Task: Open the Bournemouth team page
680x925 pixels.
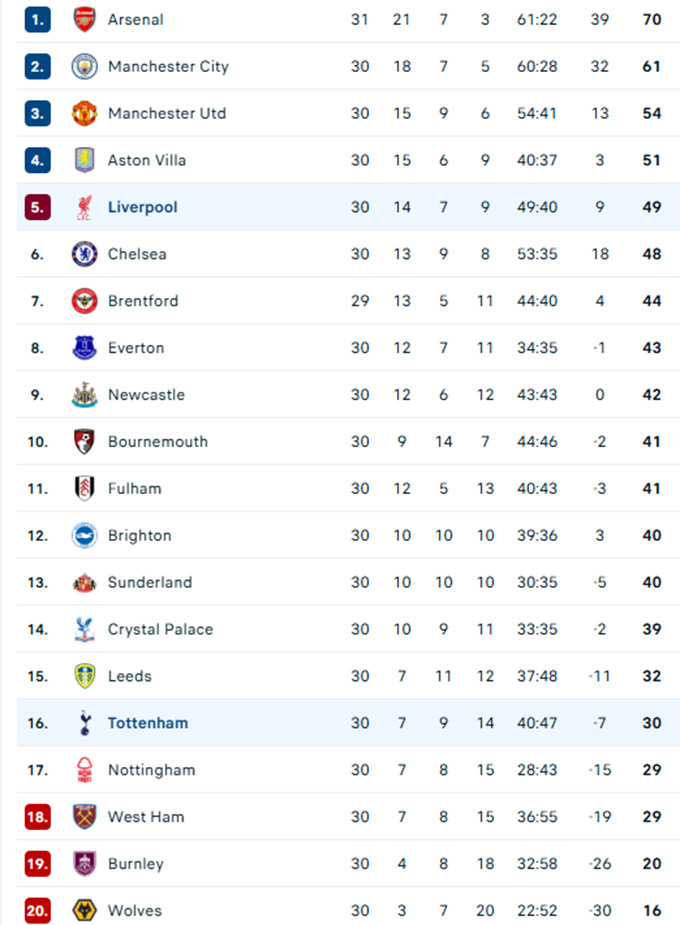Action: [158, 442]
